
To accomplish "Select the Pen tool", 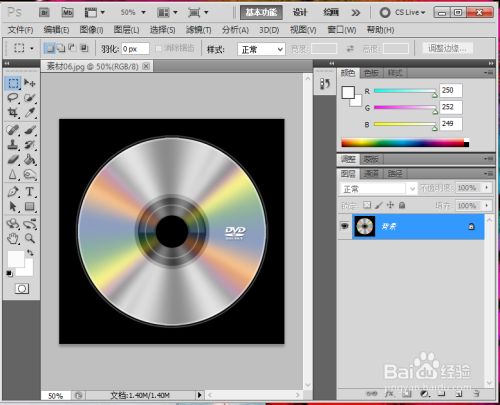I will click(13, 192).
